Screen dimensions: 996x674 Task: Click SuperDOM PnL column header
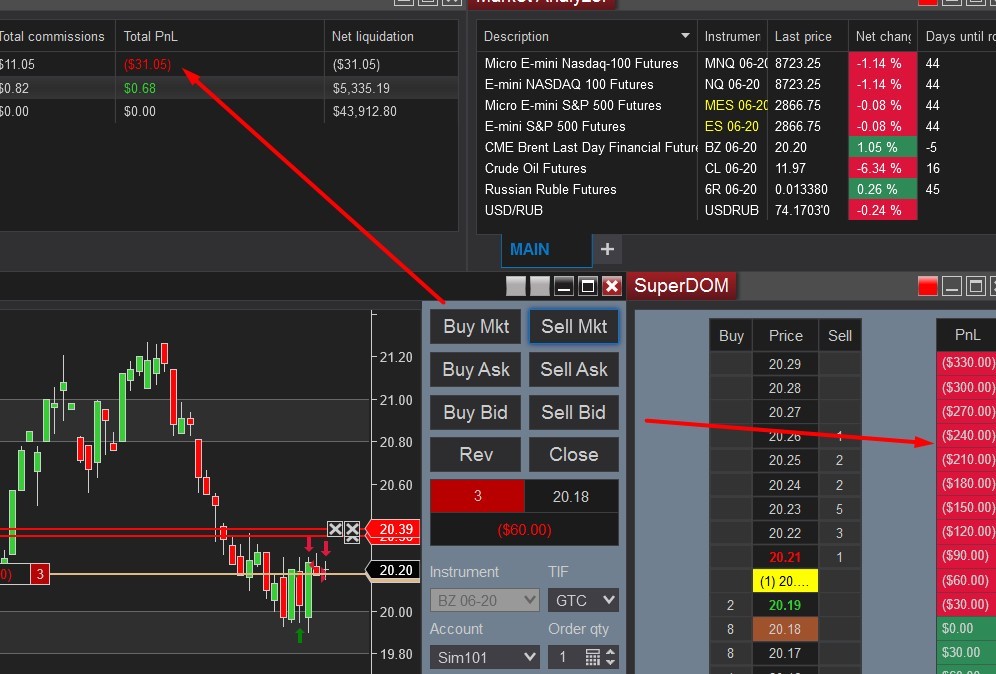(966, 335)
